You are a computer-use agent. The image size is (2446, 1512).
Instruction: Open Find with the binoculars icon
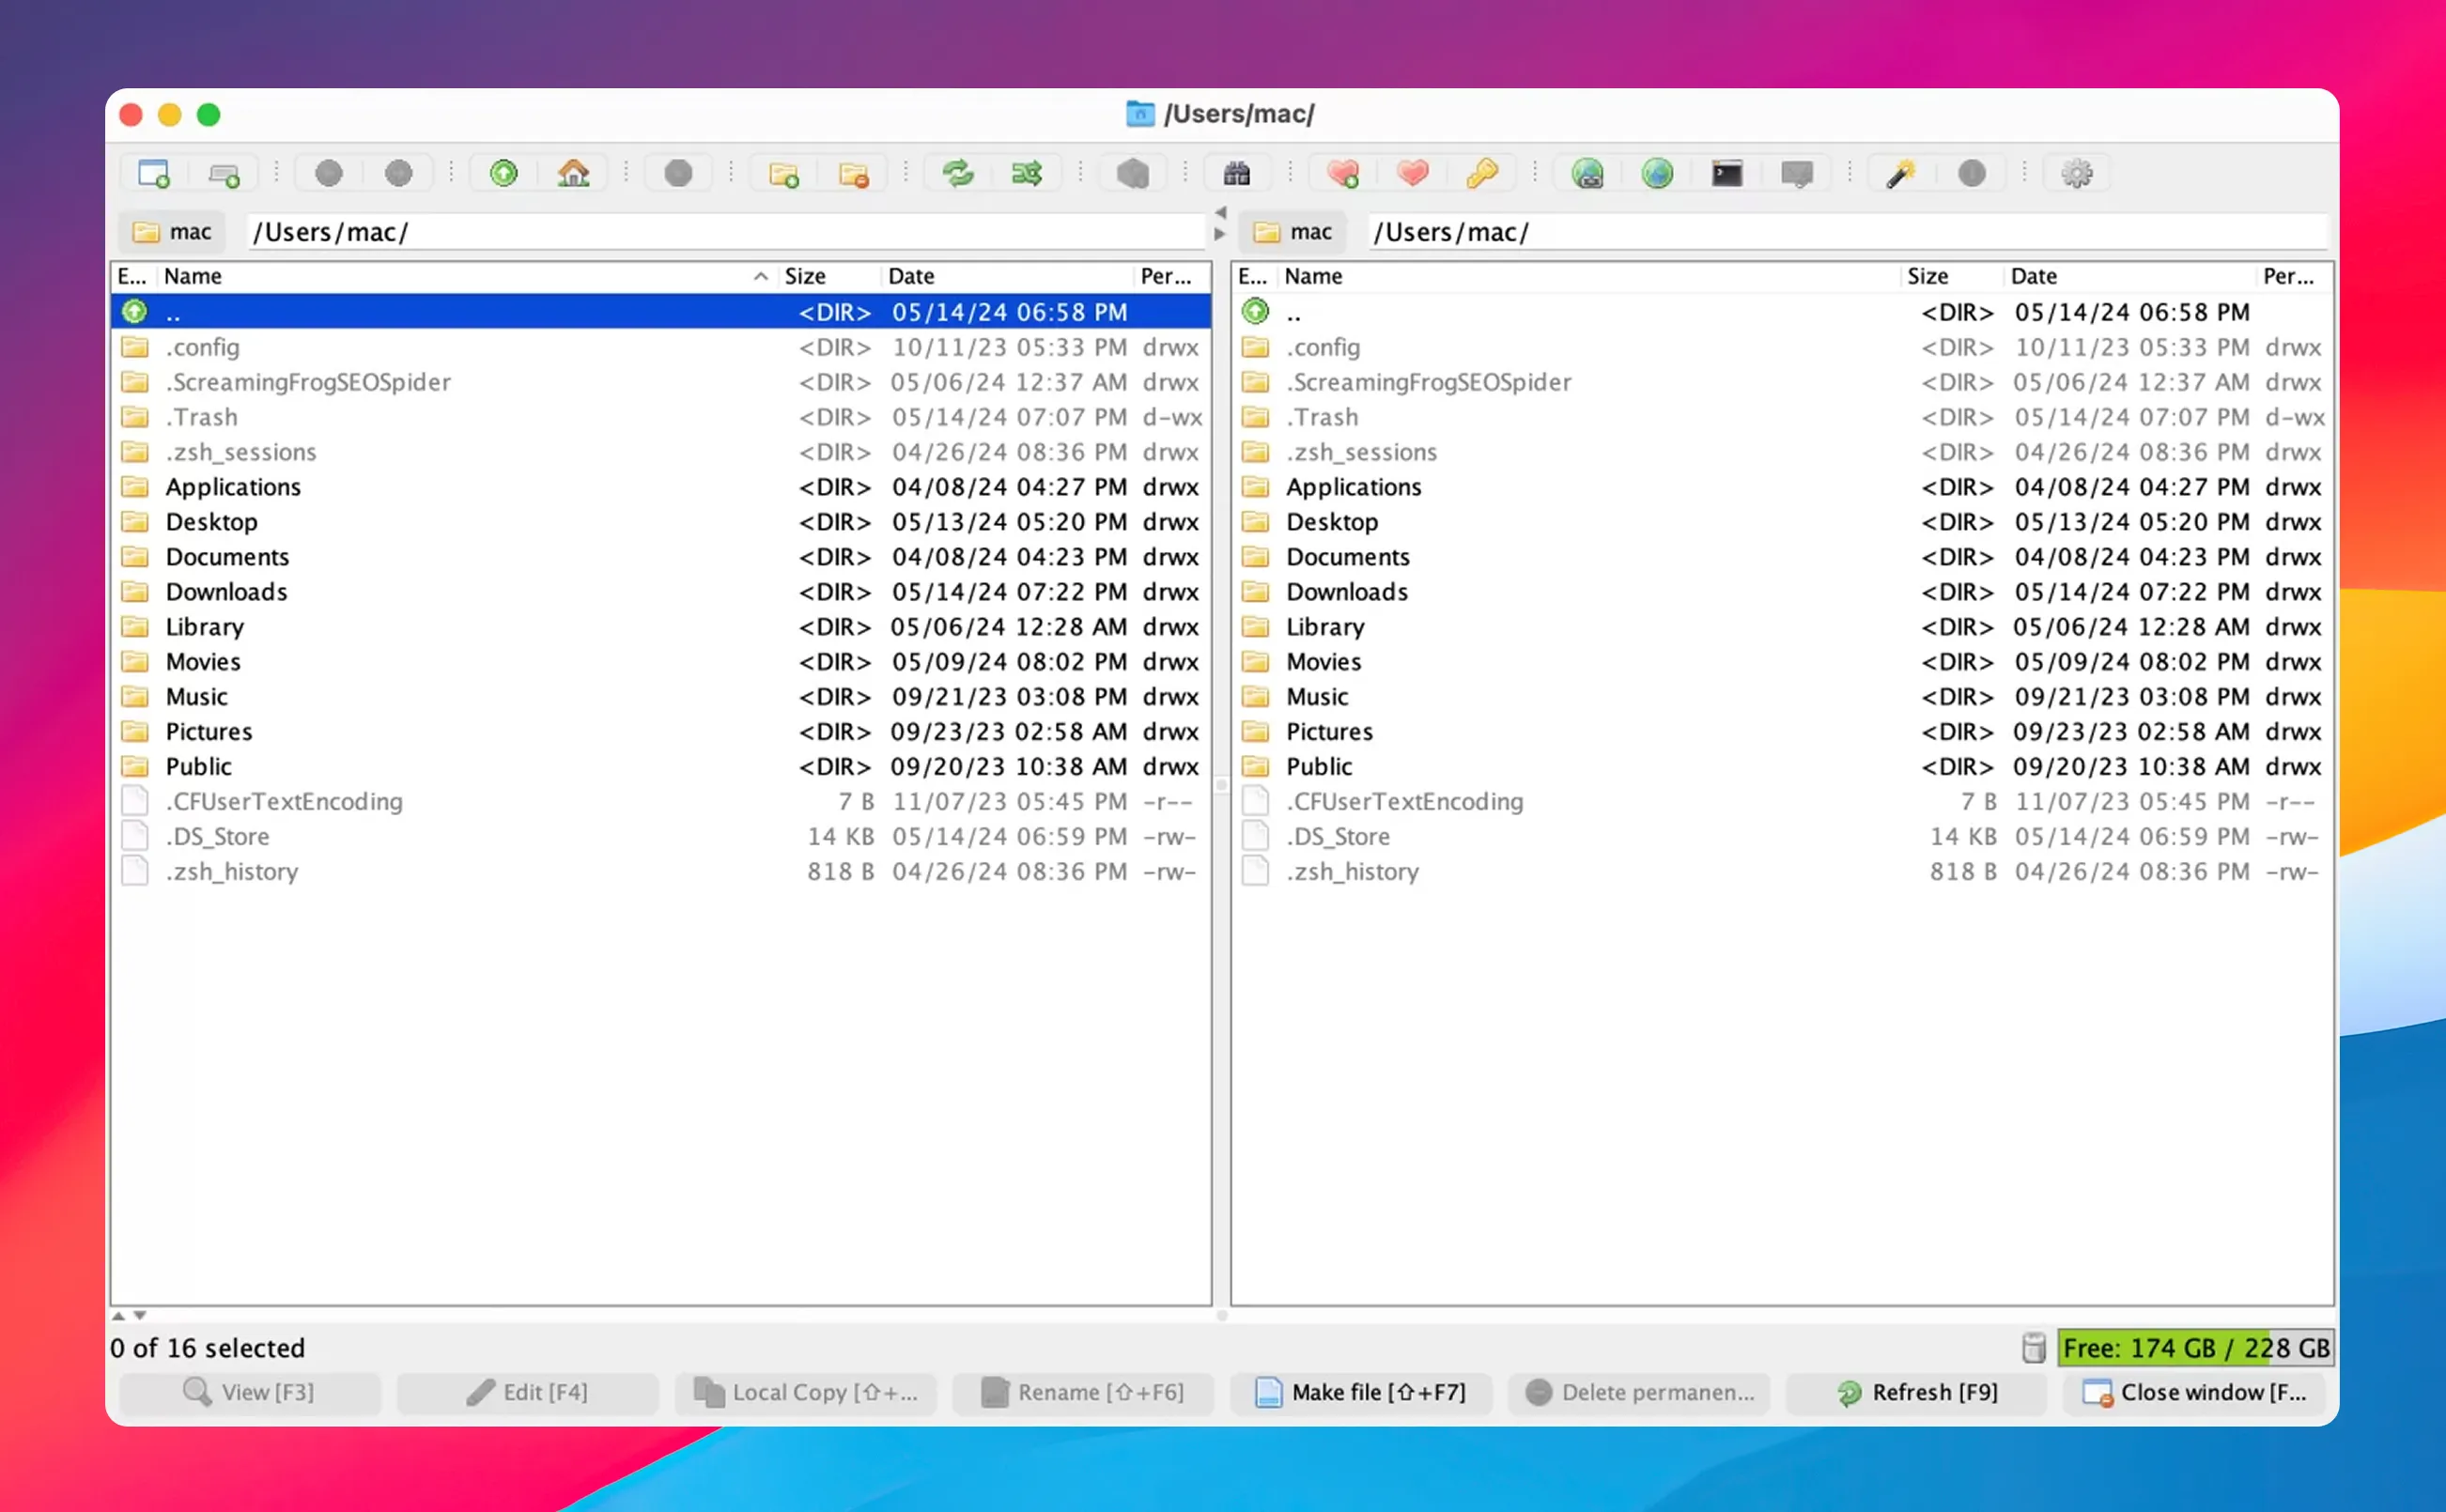click(x=1237, y=174)
